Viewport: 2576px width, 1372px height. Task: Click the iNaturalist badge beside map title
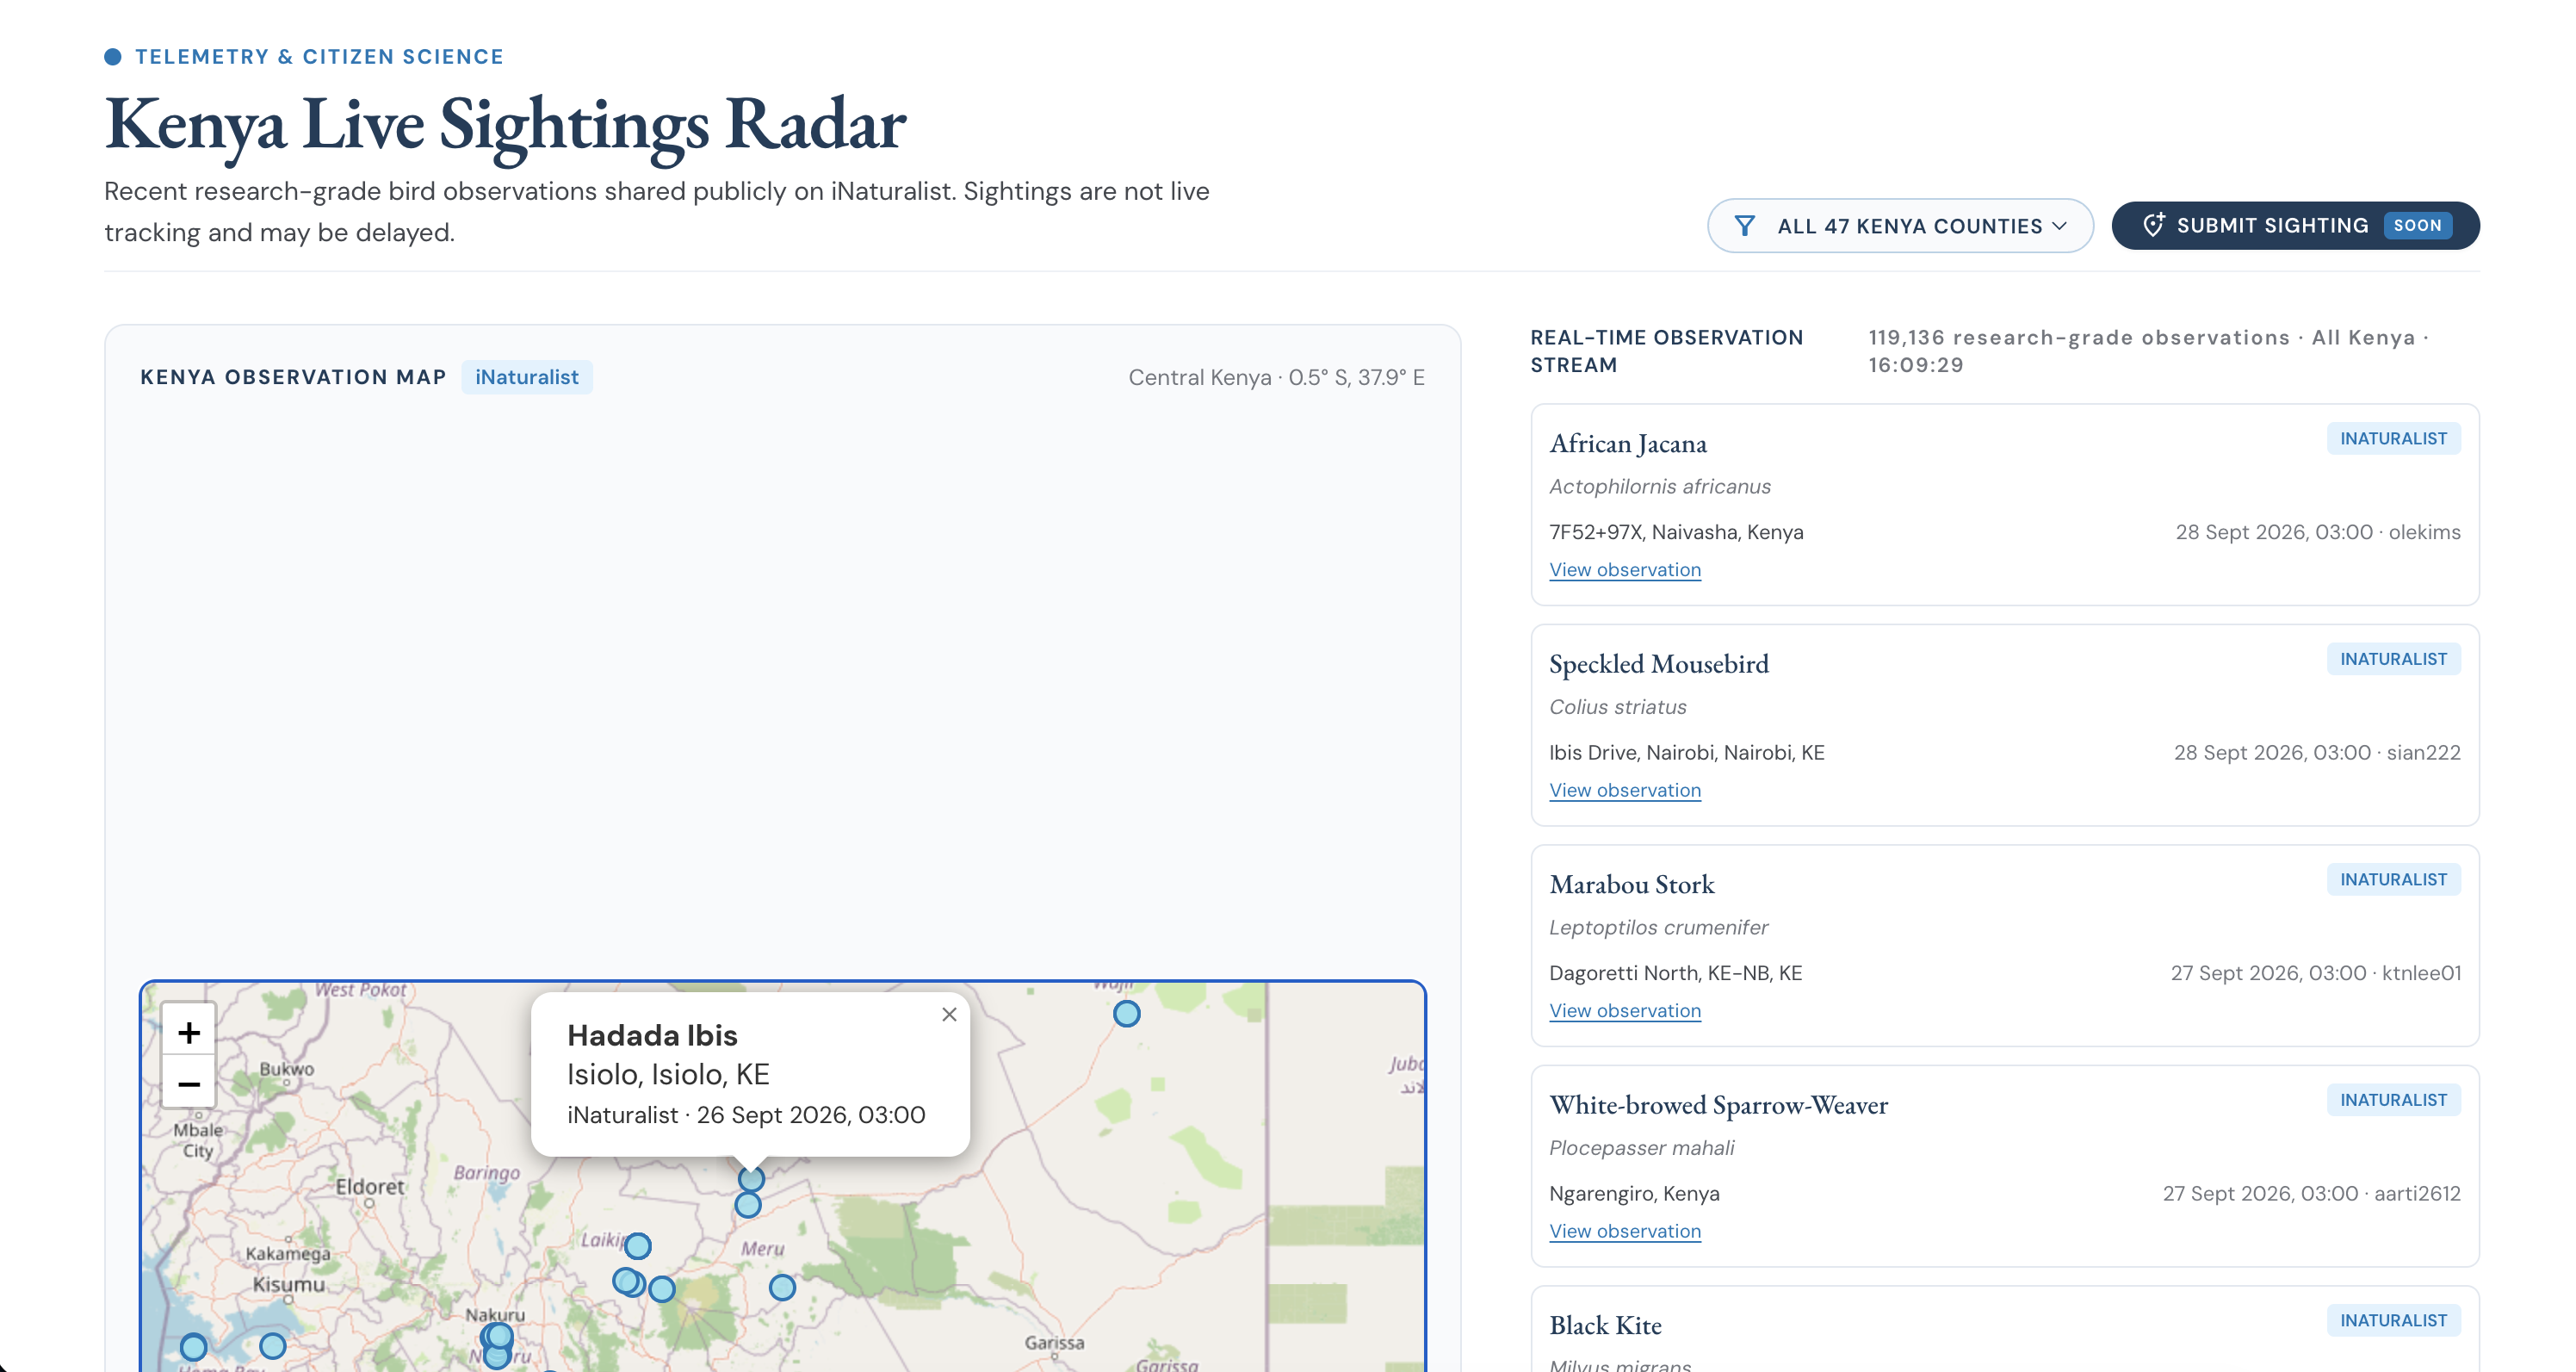tap(527, 377)
